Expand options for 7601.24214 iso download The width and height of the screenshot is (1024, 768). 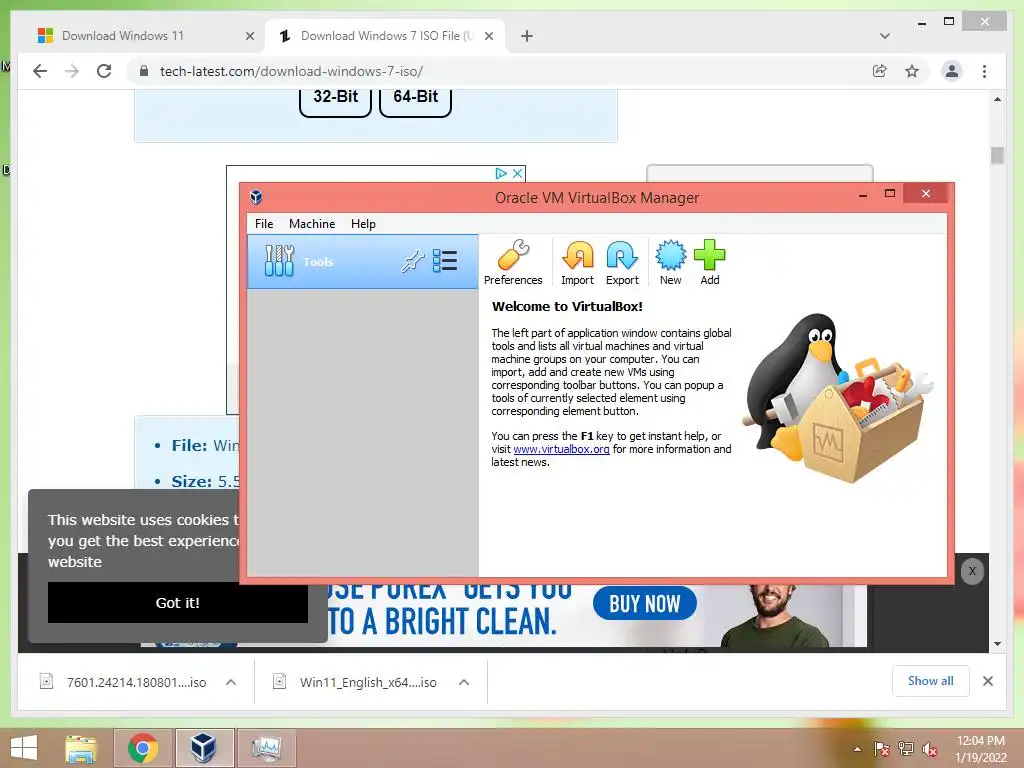tap(231, 682)
